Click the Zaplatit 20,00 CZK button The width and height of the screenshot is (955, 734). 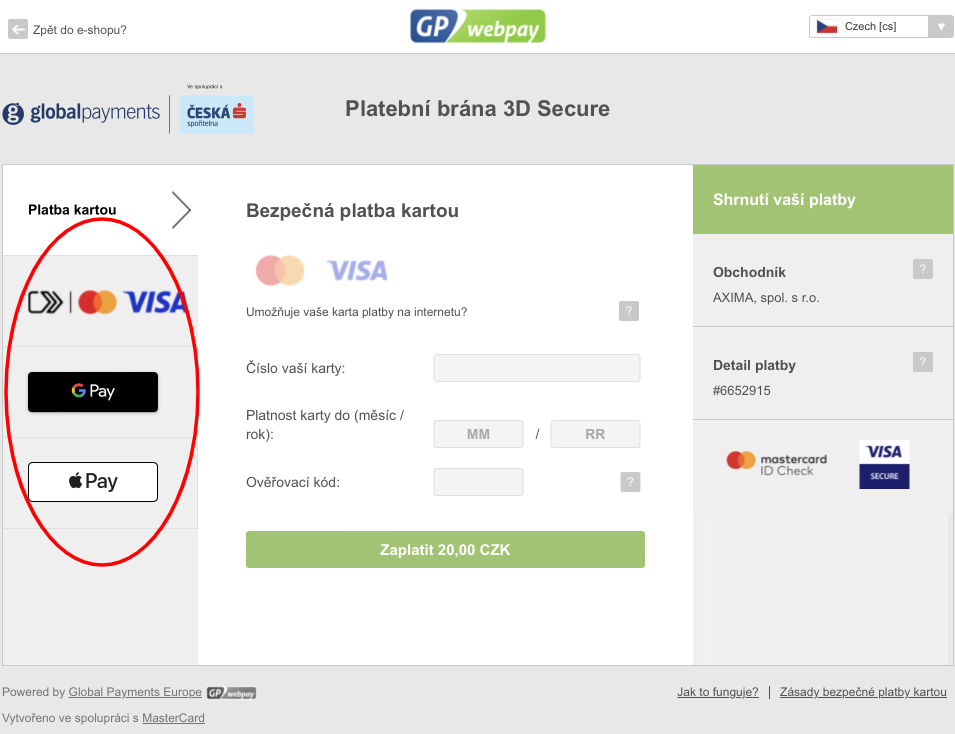pyautogui.click(x=445, y=549)
